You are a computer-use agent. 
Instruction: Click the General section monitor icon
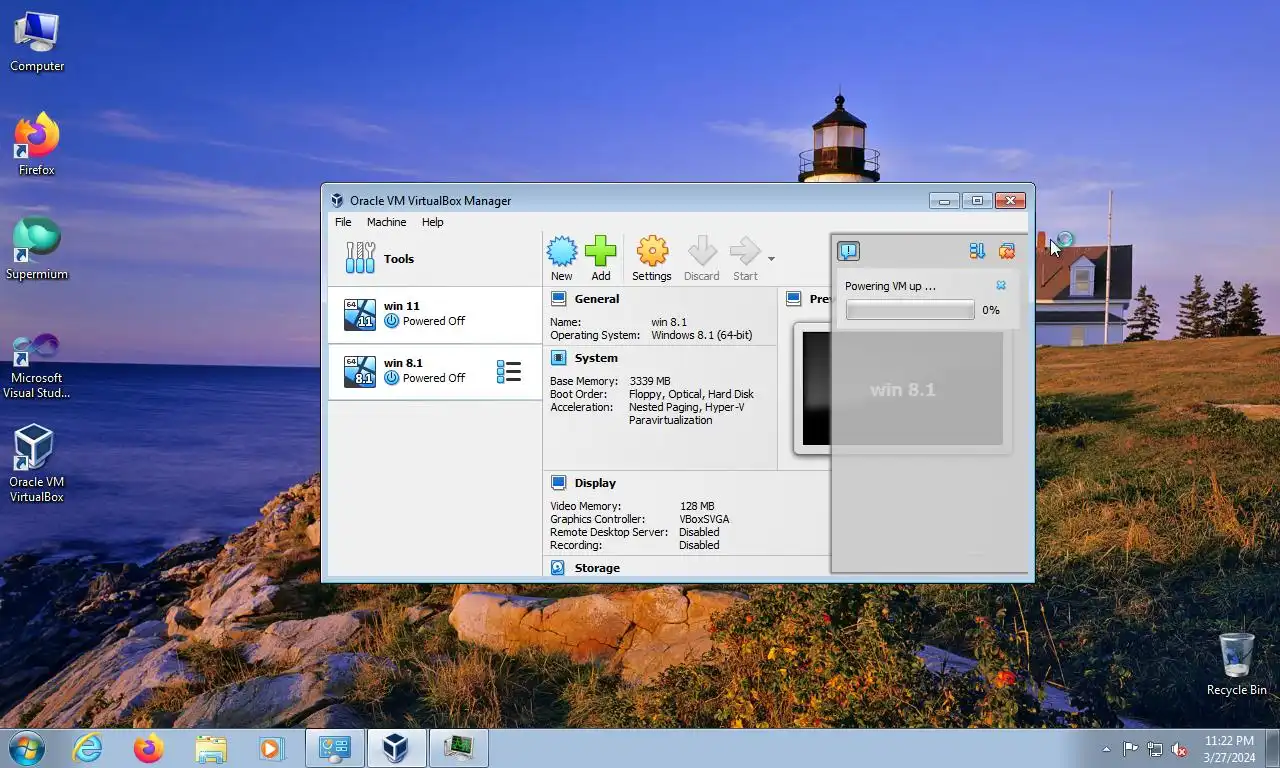[558, 299]
